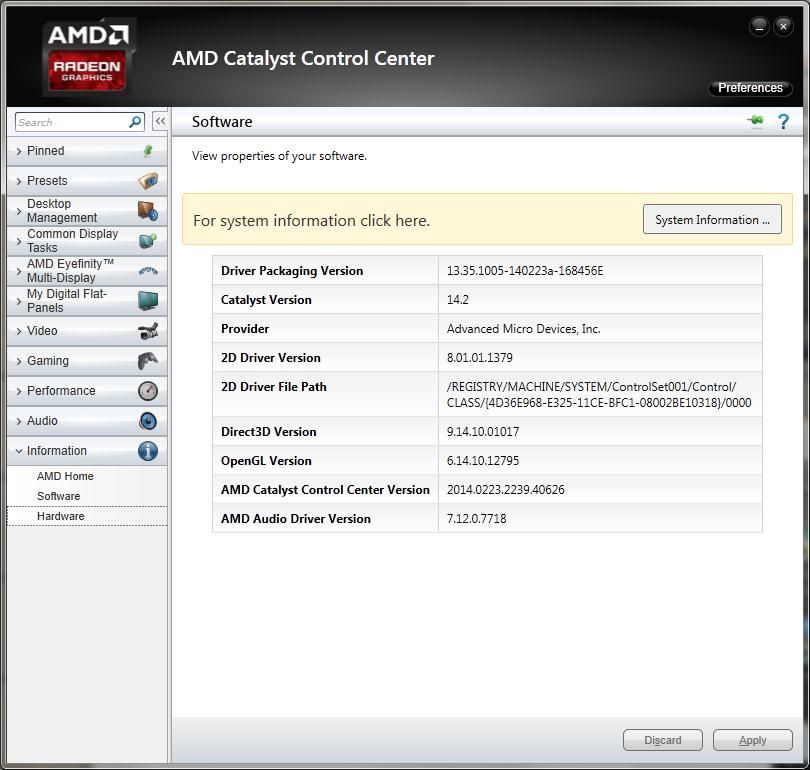Close the Catalyst Control Center window
Image resolution: width=810 pixels, height=770 pixels.
click(x=783, y=26)
